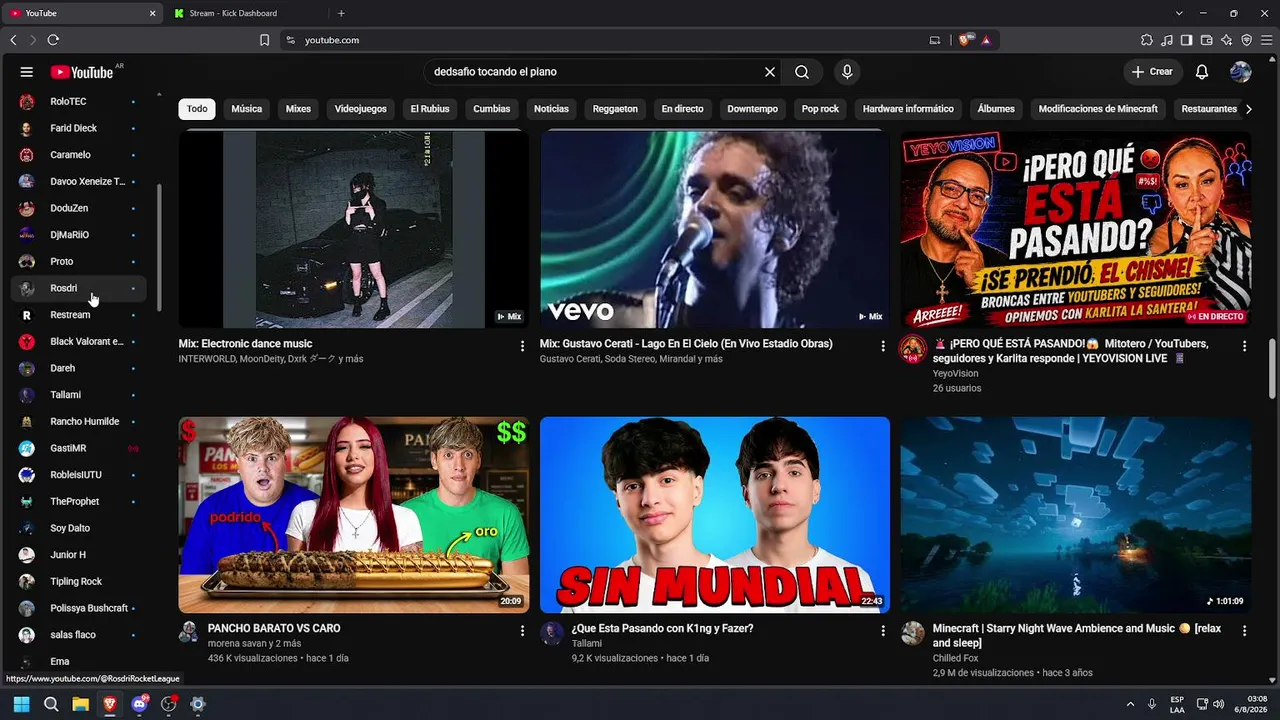Open the Brave icon on the taskbar
This screenshot has height=720, width=1280.
click(110, 704)
